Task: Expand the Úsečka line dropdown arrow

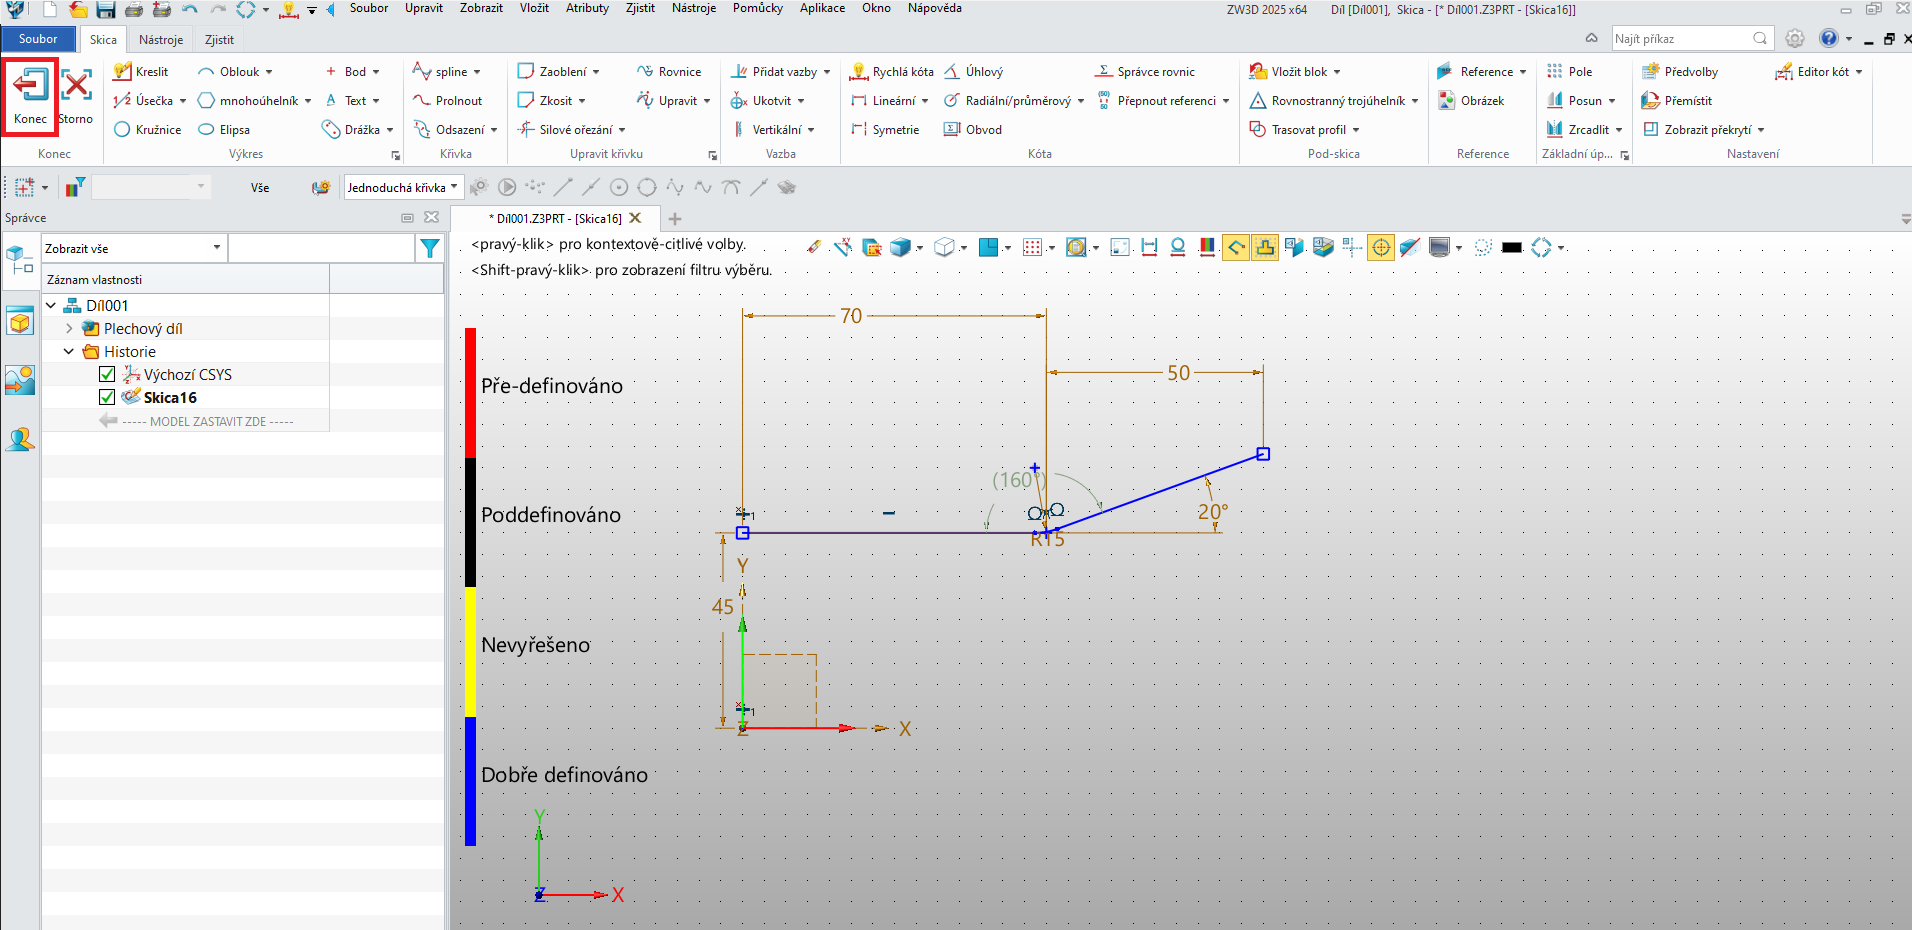Action: [183, 101]
